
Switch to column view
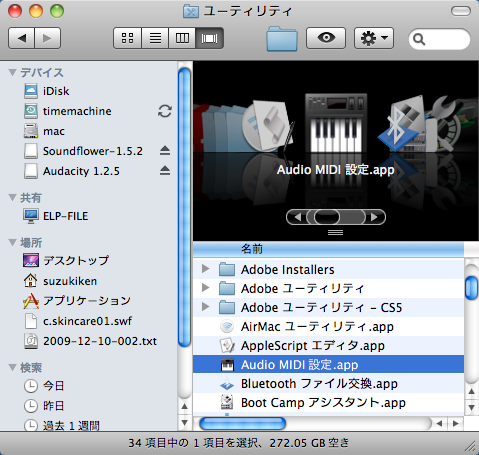(x=182, y=38)
